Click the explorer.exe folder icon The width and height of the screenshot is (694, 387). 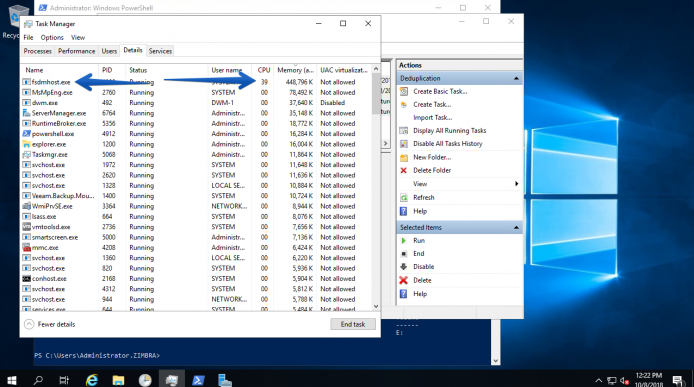click(27, 144)
